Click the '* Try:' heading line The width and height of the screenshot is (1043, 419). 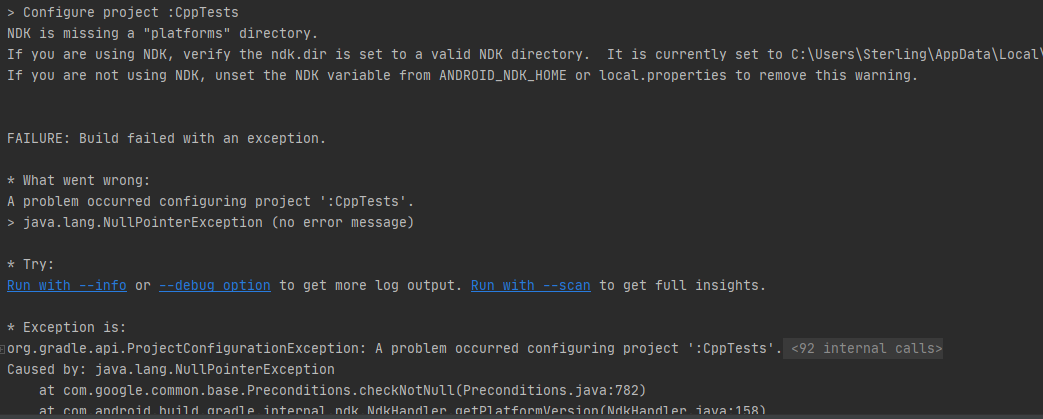point(31,264)
